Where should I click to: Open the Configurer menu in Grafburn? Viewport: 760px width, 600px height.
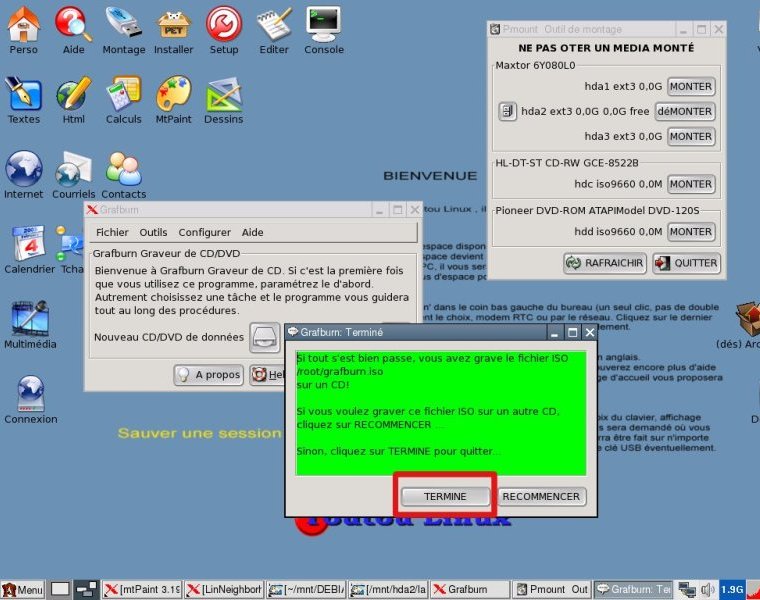pyautogui.click(x=204, y=232)
